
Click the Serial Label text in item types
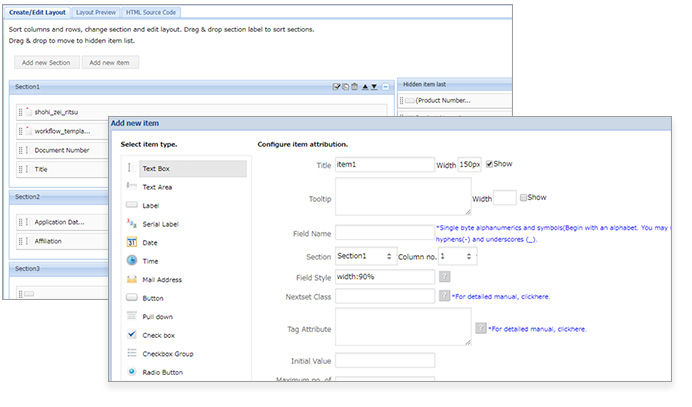(161, 224)
